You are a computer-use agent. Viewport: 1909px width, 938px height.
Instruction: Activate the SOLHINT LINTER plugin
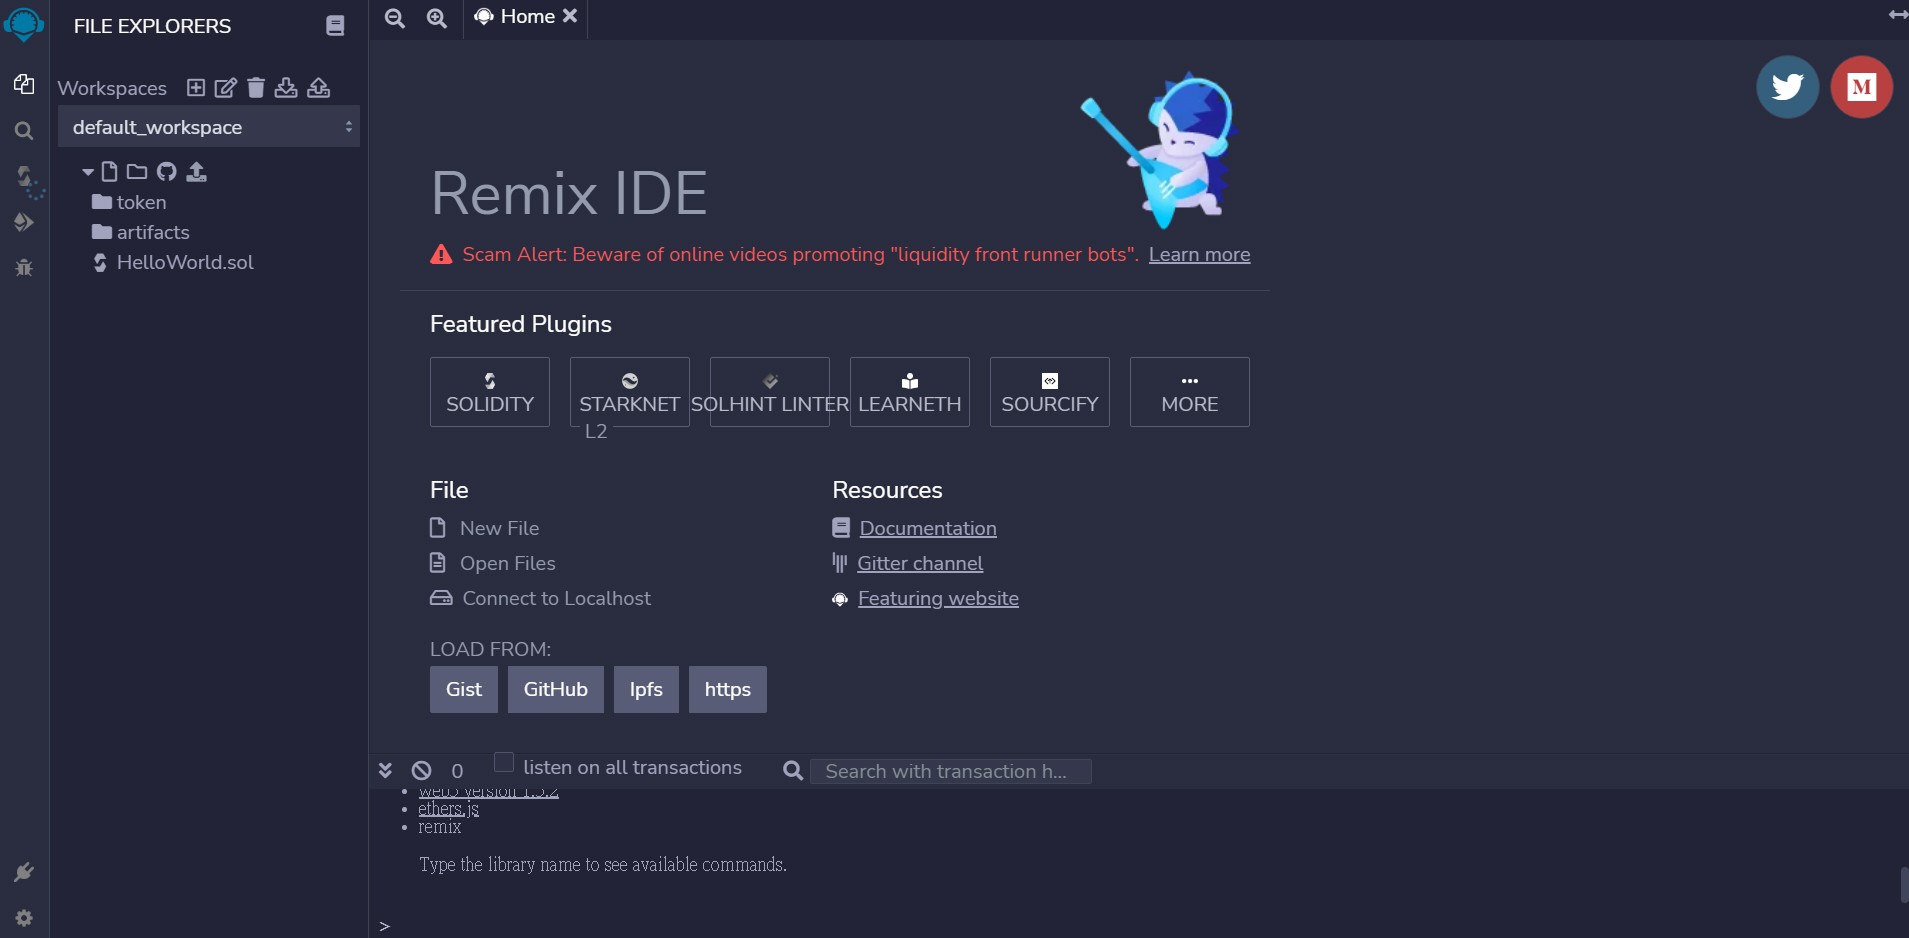[770, 392]
